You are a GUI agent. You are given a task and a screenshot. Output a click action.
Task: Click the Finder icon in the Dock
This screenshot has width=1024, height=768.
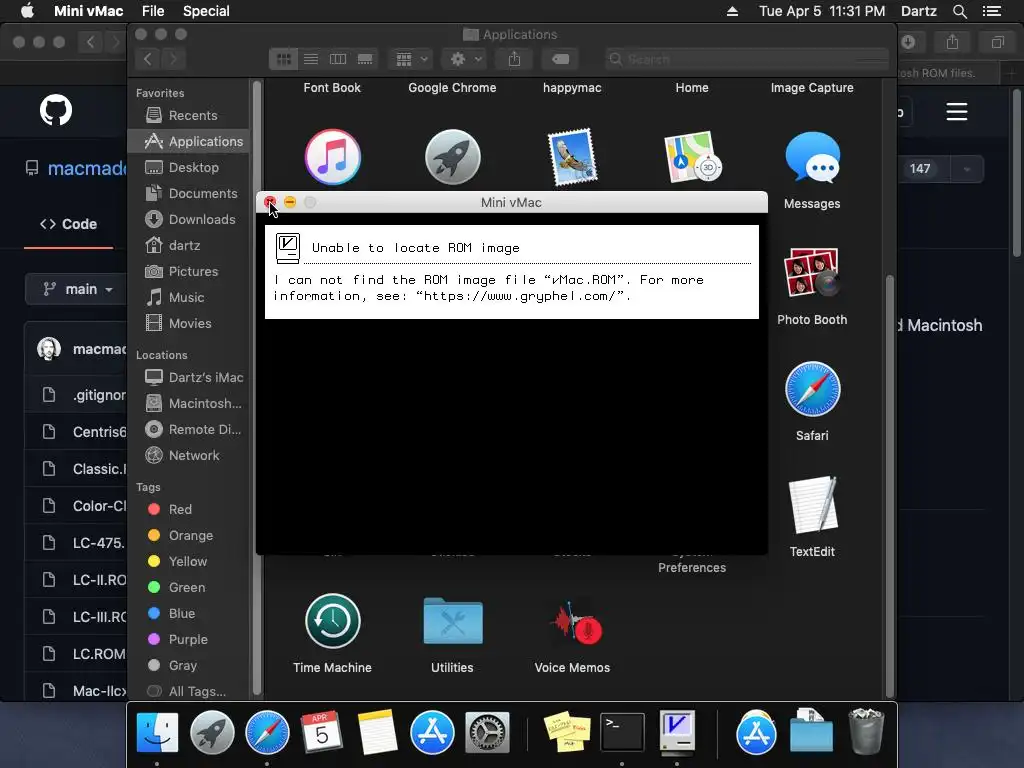pos(157,732)
